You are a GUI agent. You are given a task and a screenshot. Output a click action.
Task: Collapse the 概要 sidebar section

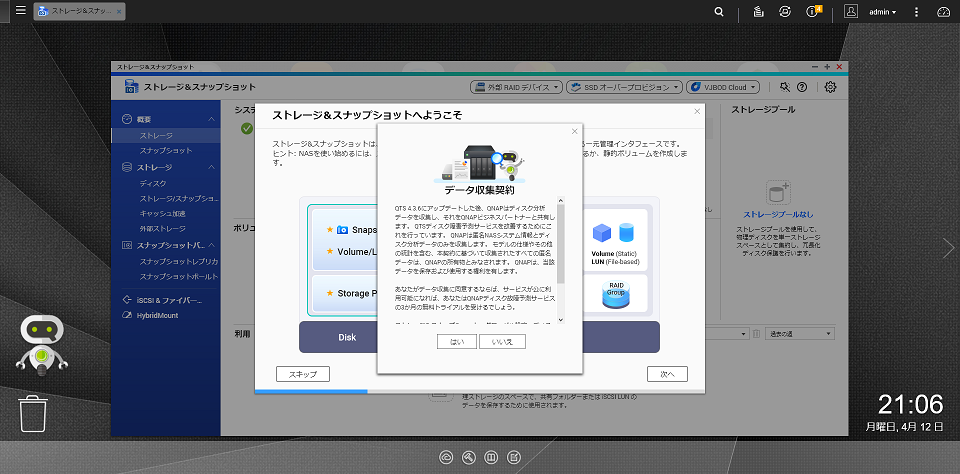(x=211, y=119)
